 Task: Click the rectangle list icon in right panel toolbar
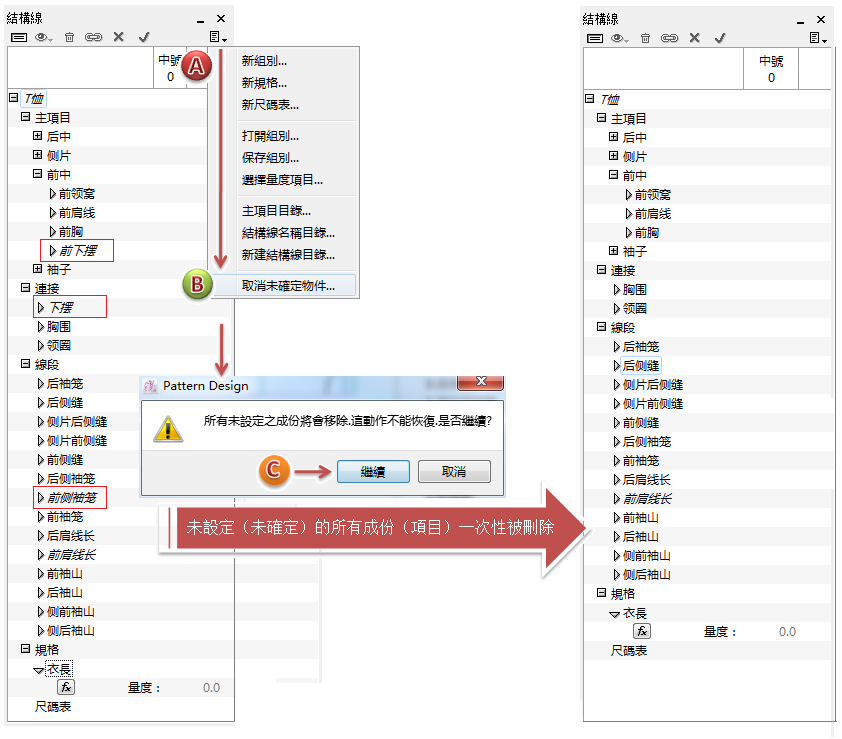click(x=594, y=38)
